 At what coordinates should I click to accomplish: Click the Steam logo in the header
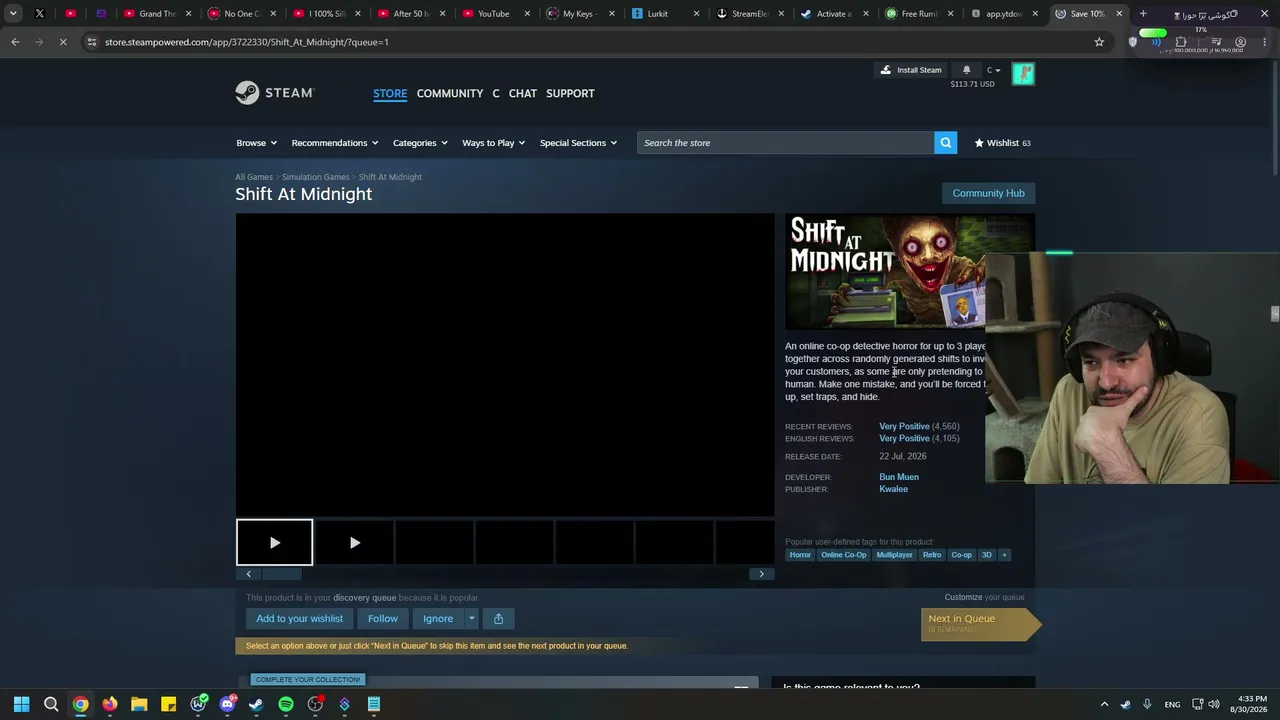click(275, 93)
